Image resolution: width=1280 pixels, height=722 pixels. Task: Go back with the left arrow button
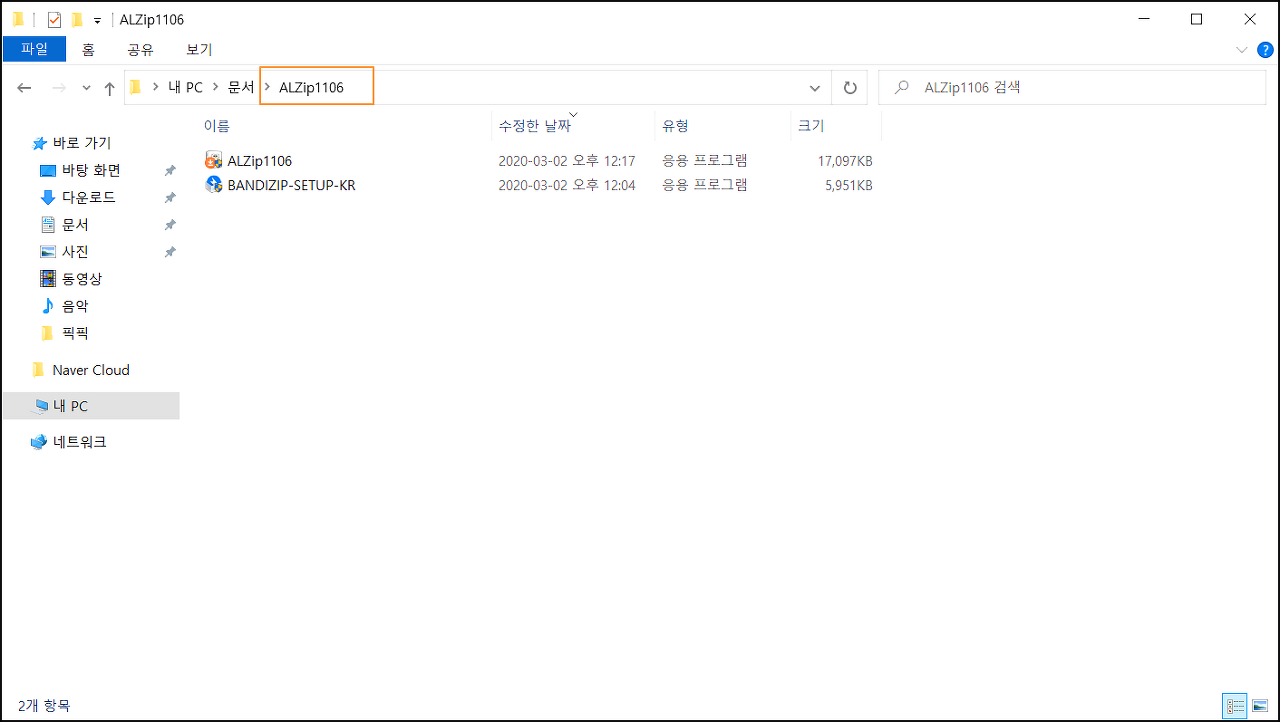tap(25, 88)
